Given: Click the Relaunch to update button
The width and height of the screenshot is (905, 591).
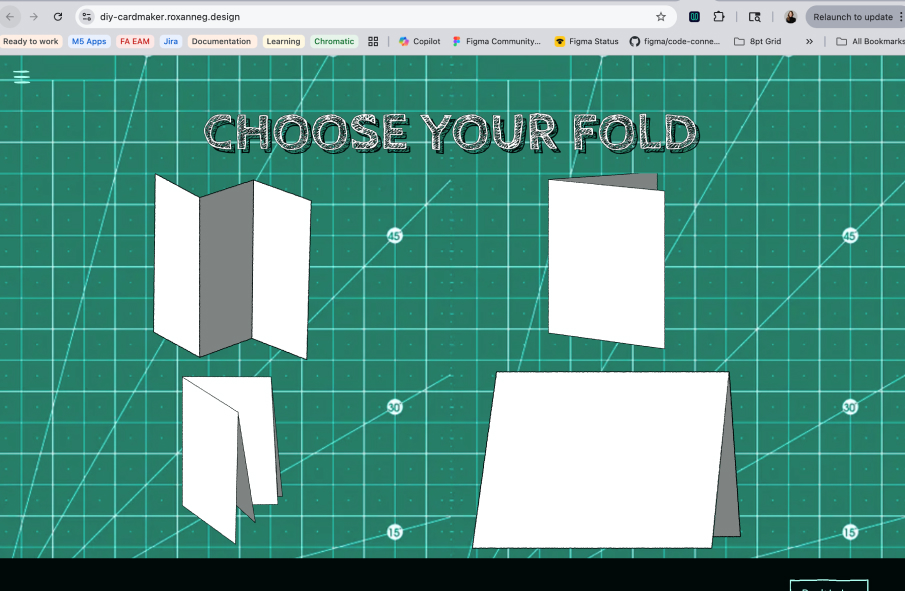Looking at the screenshot, I should 853,16.
